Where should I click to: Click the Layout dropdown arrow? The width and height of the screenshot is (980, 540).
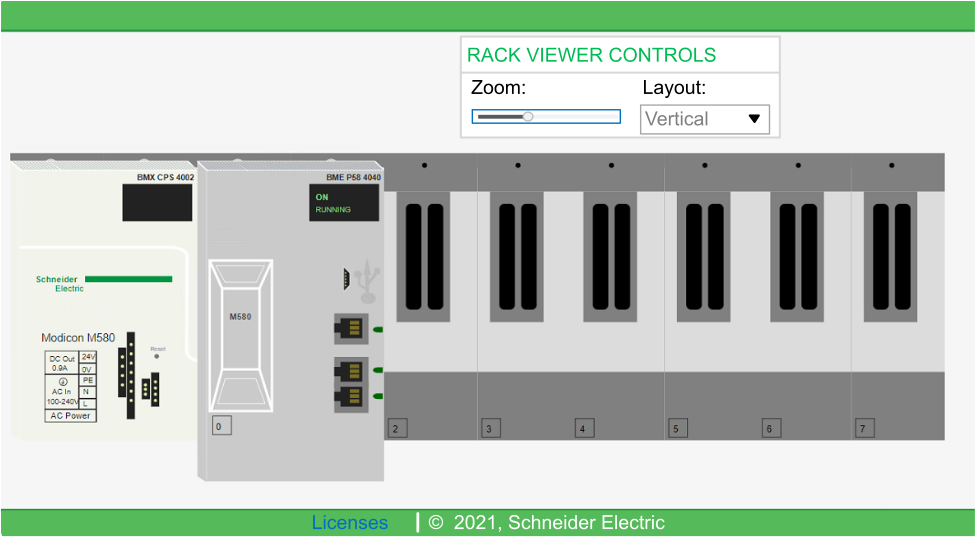(754, 119)
